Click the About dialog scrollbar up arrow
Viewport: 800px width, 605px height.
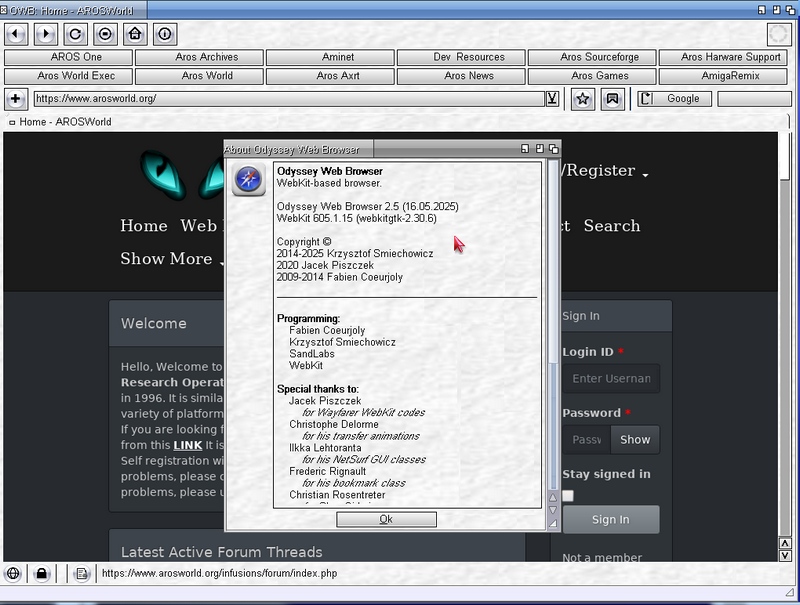click(553, 497)
